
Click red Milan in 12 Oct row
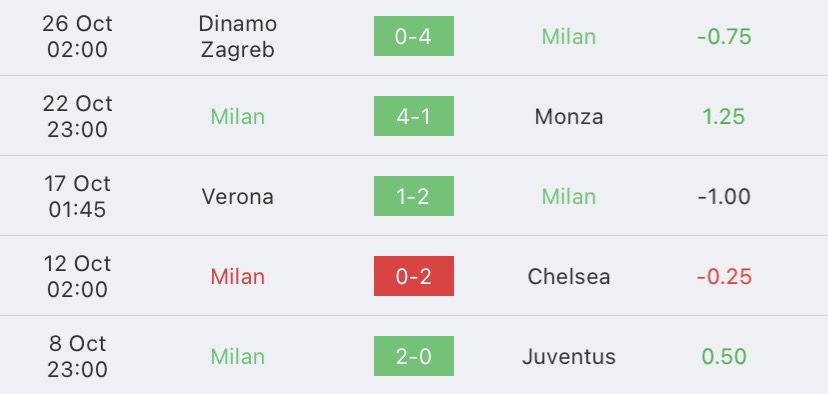238,277
